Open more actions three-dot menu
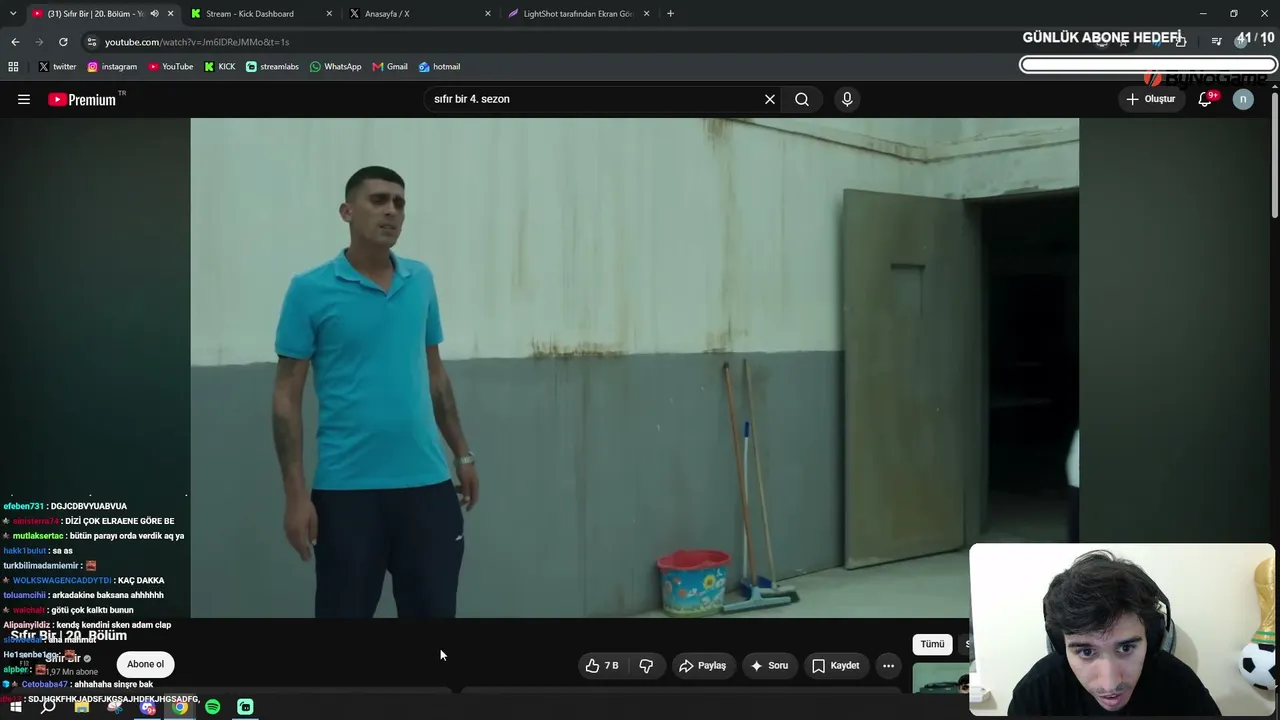This screenshot has height=720, width=1280. coord(888,665)
